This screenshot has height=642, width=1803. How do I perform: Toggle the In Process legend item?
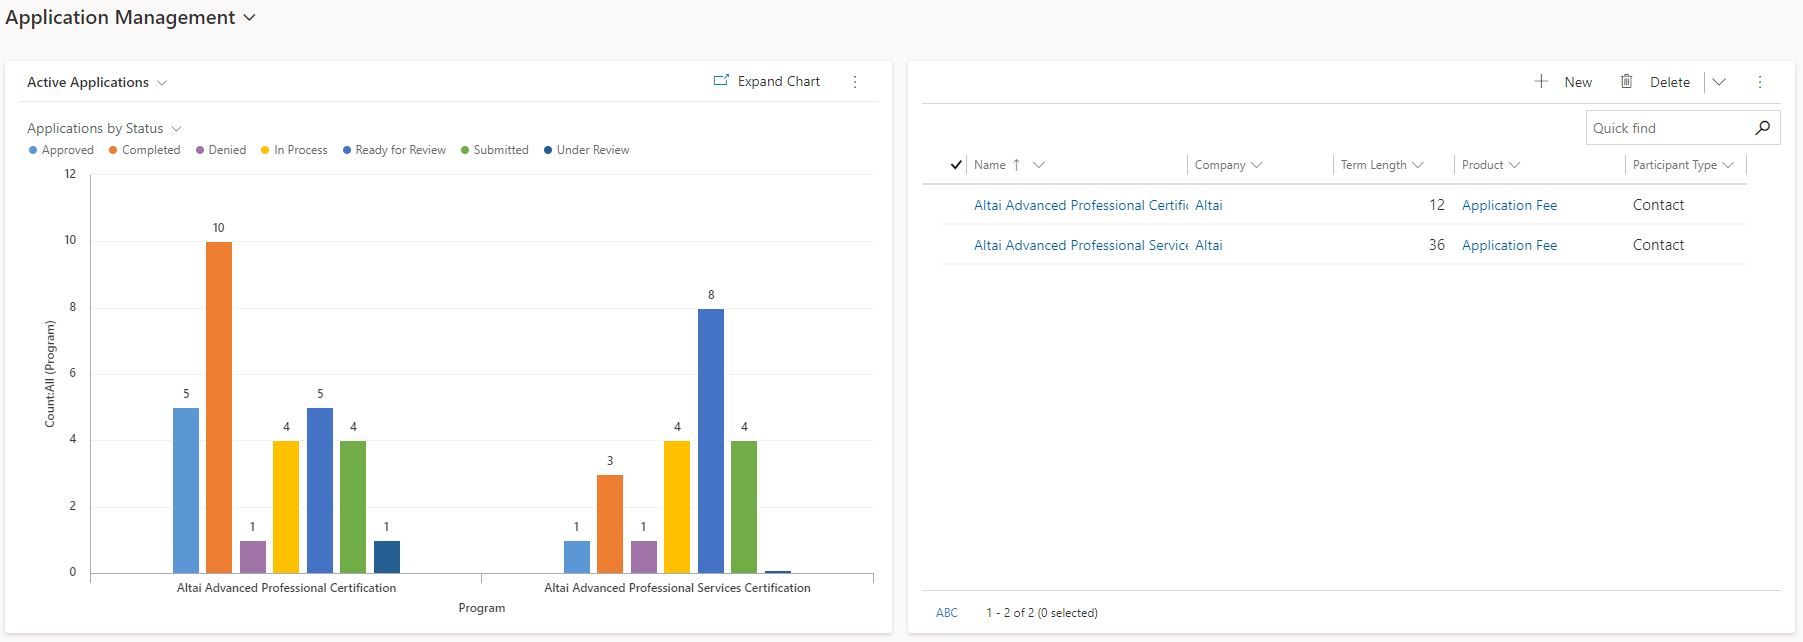point(294,150)
